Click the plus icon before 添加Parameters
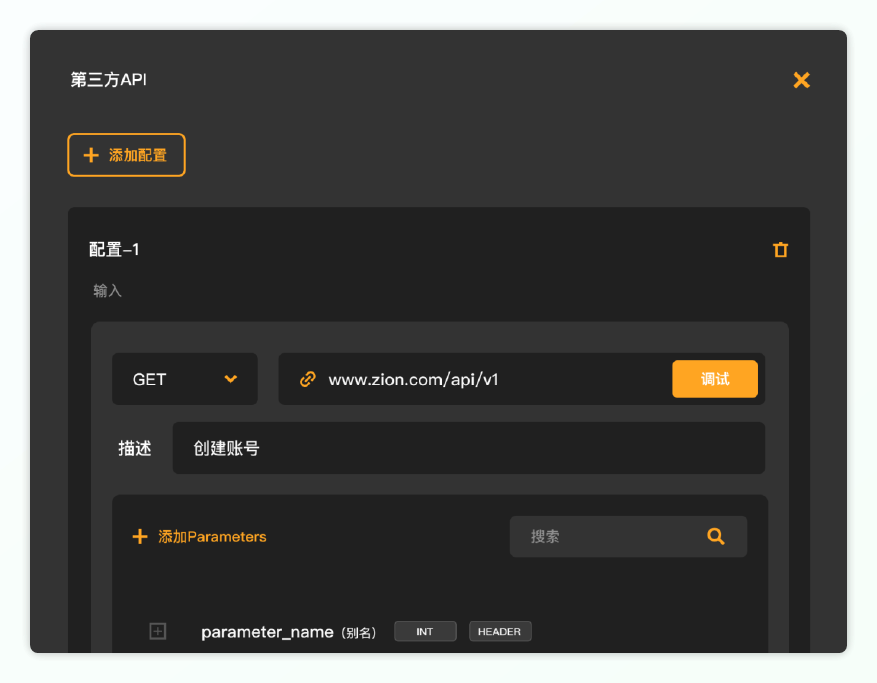 point(140,537)
